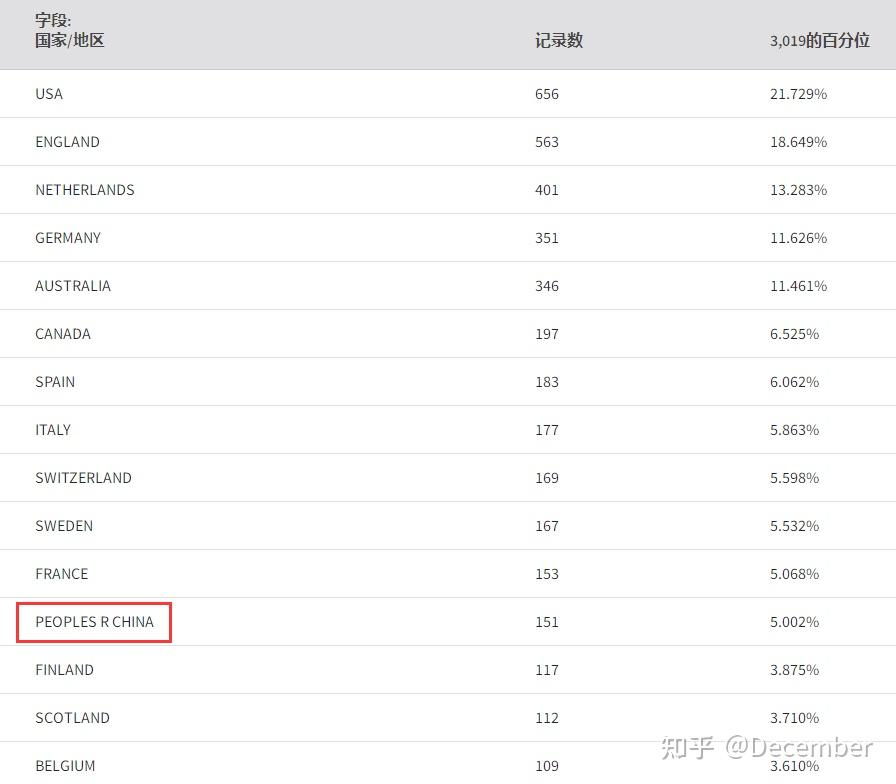Click the 国家/地区 field header
Image resolution: width=896 pixels, height=784 pixels.
tap(70, 41)
